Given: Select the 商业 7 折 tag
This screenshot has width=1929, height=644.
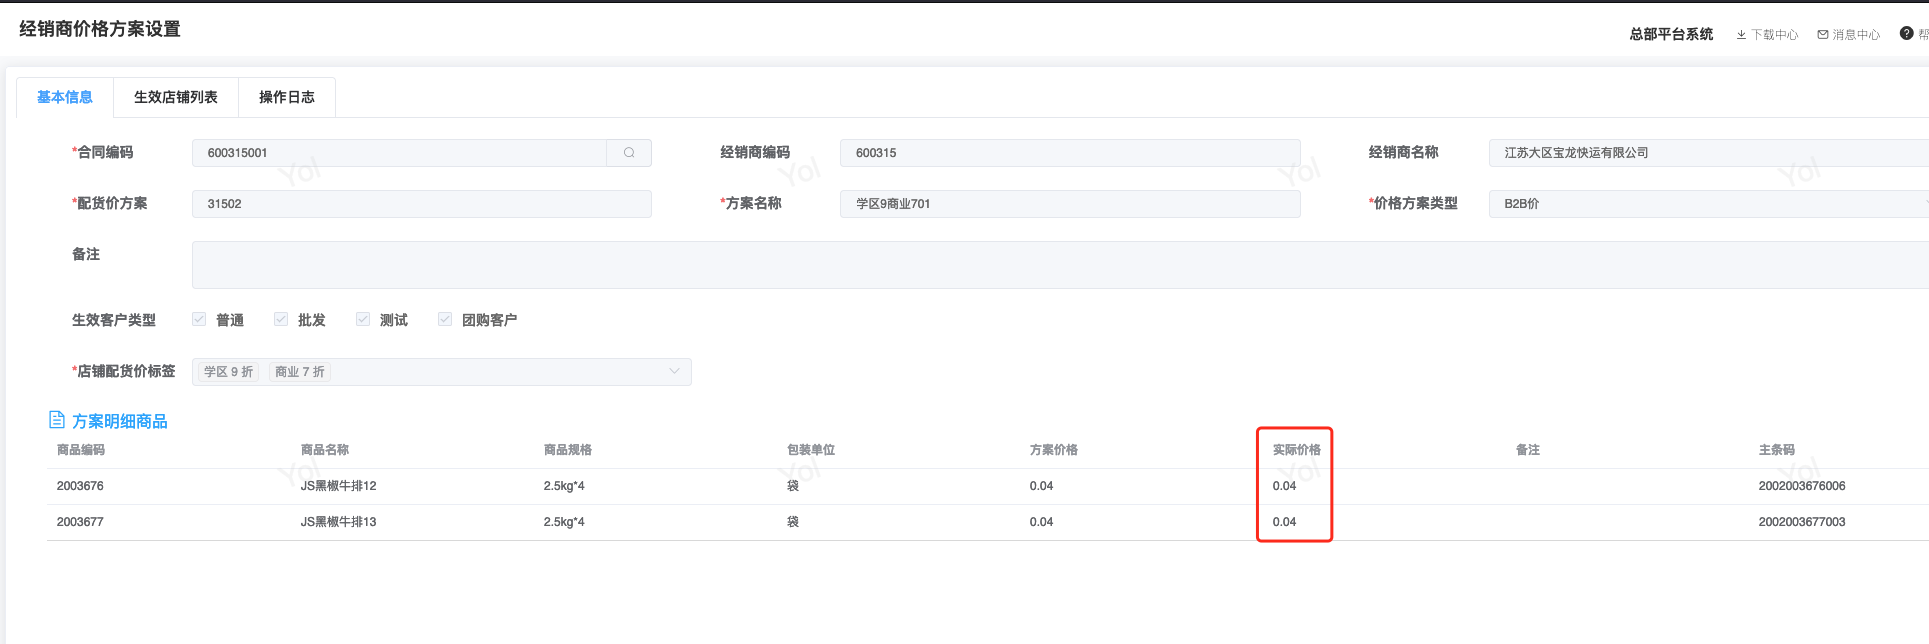Looking at the screenshot, I should tap(300, 372).
